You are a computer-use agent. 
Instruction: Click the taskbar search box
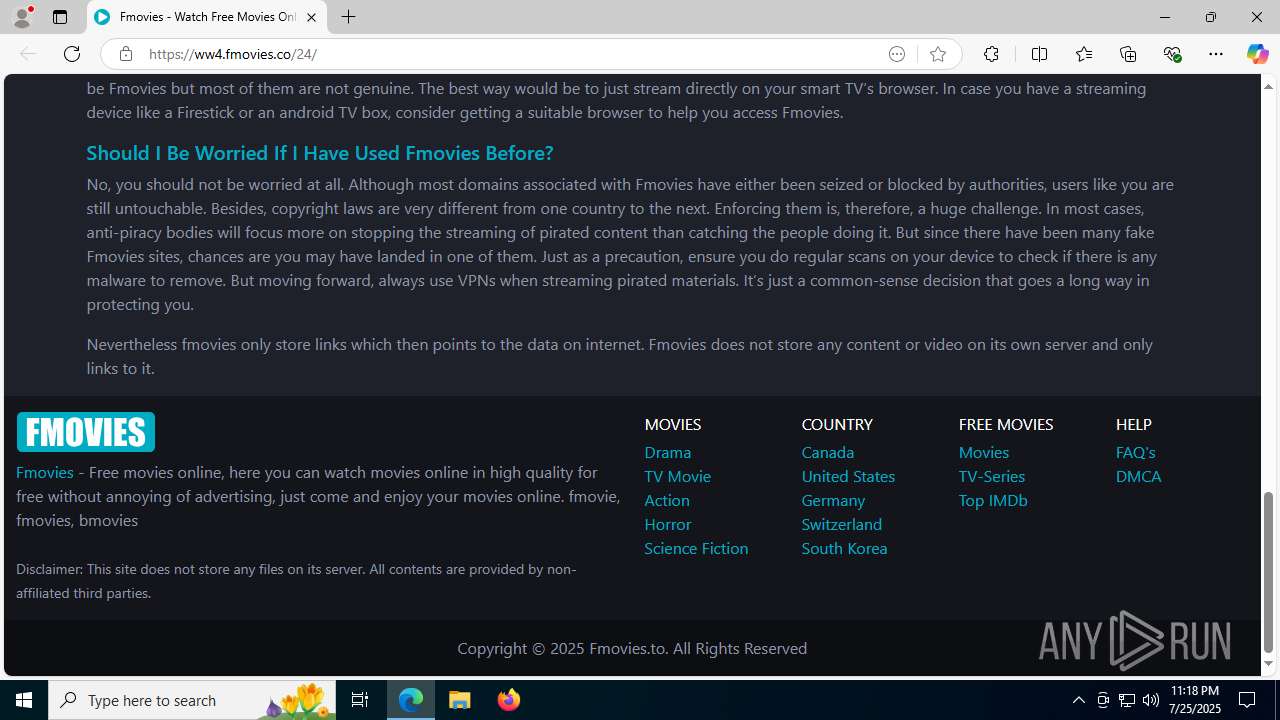click(x=192, y=700)
